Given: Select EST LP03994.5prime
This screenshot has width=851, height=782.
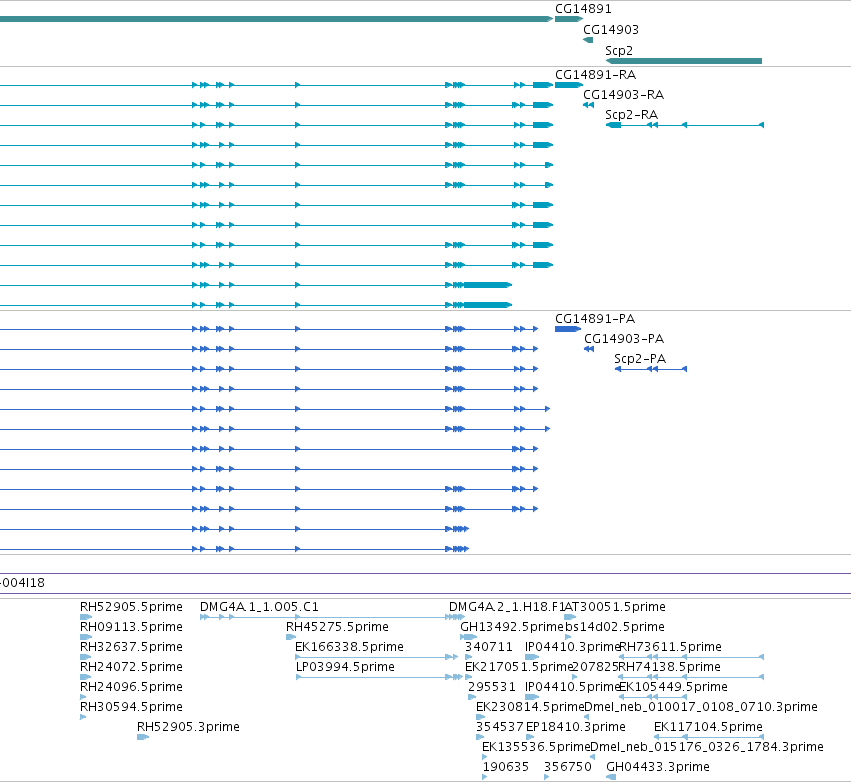Looking at the screenshot, I should pos(345,667).
